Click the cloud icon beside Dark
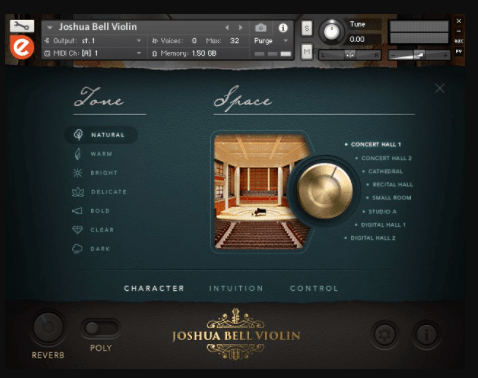478x378 pixels. [x=77, y=249]
